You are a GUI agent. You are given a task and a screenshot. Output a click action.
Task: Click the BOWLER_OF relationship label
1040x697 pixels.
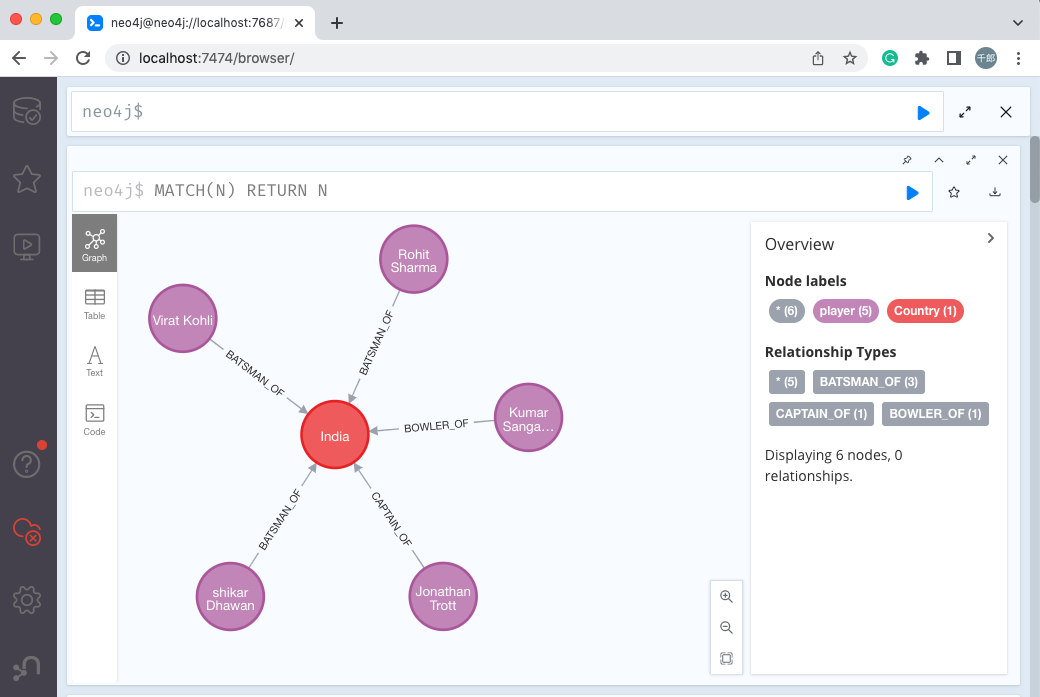(x=436, y=426)
